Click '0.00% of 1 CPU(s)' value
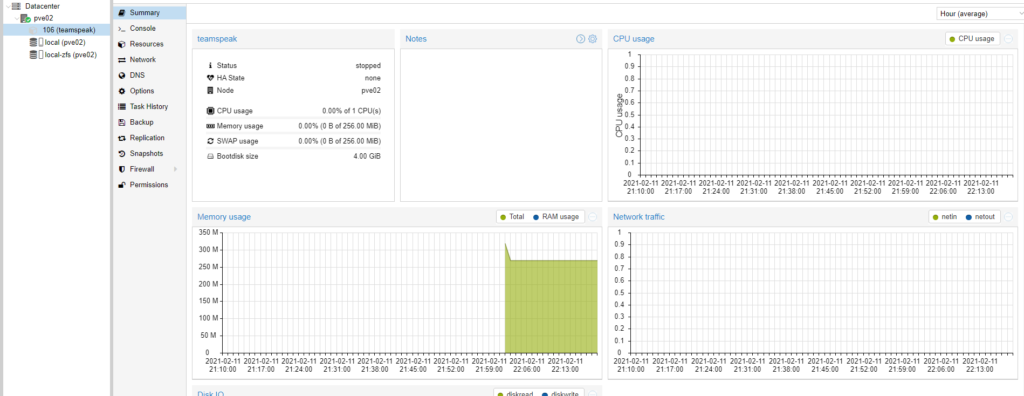The width and height of the screenshot is (1024, 396). point(351,111)
